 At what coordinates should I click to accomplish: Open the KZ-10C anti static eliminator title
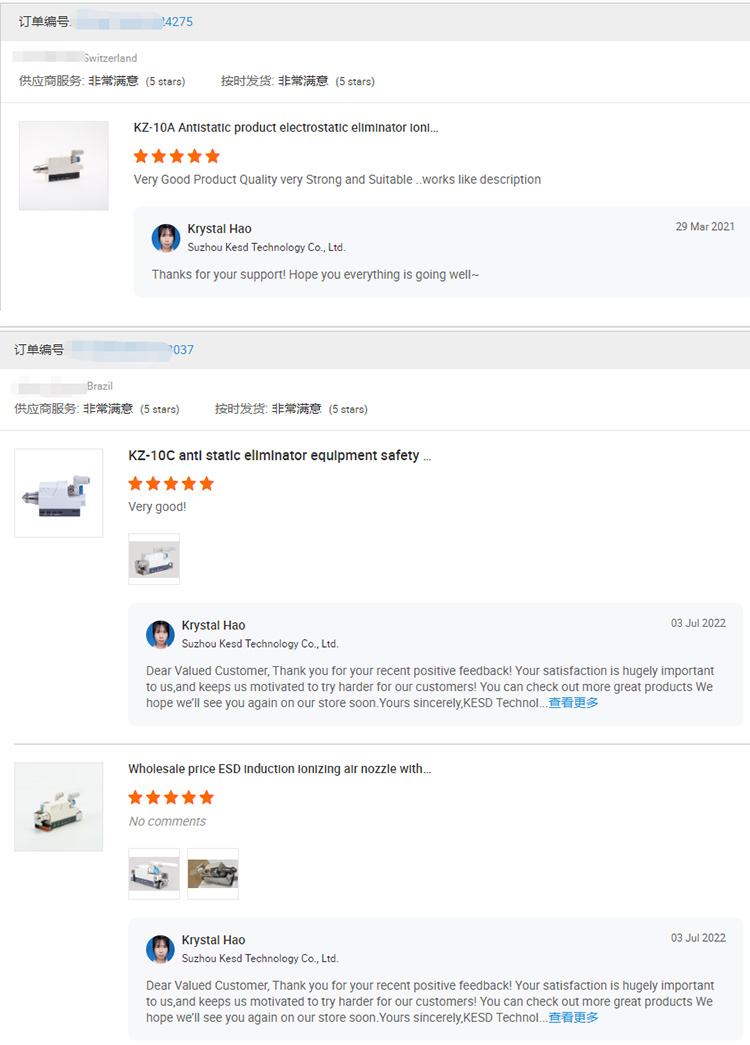pyautogui.click(x=280, y=456)
